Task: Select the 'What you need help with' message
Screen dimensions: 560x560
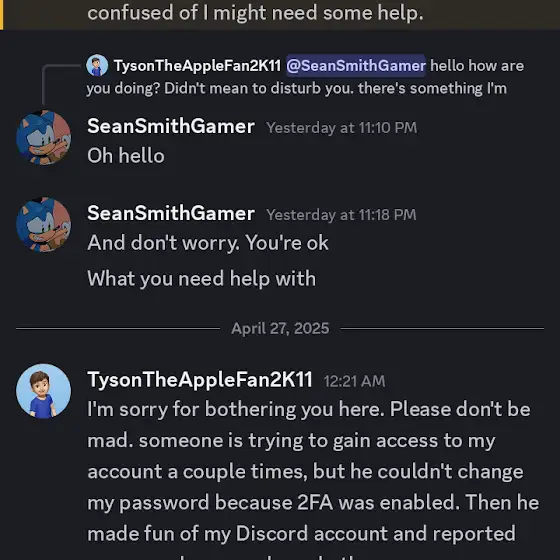Action: coord(201,279)
